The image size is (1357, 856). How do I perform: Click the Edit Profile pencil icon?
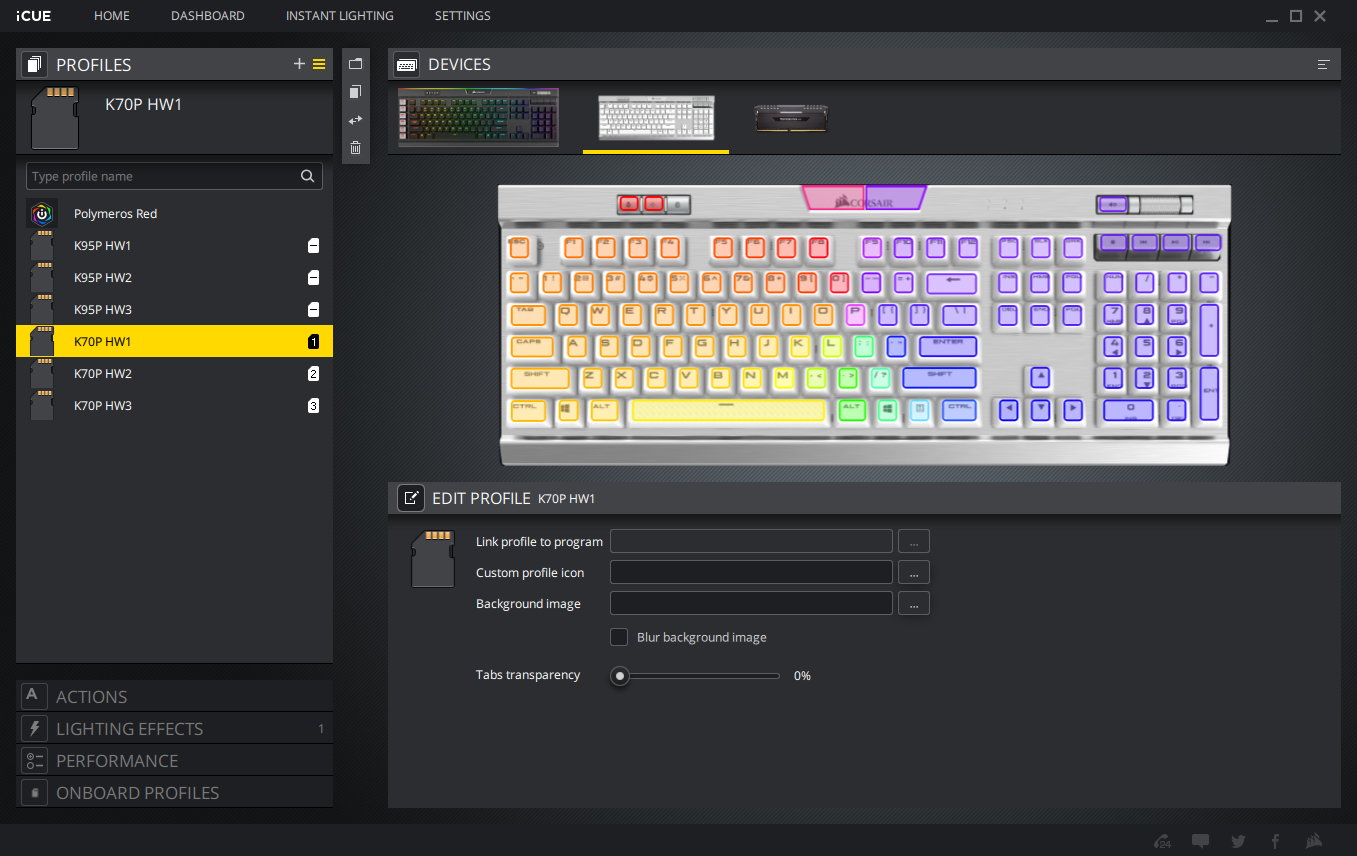tap(410, 498)
